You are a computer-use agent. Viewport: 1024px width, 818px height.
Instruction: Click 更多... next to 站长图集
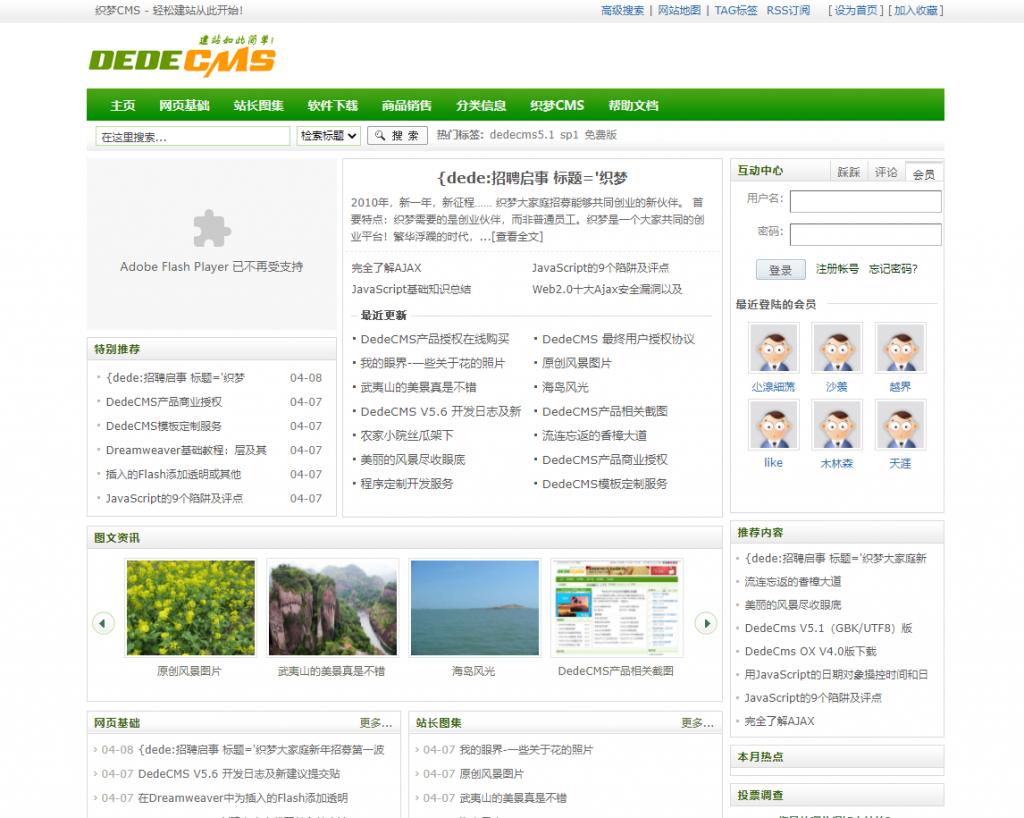(695, 723)
